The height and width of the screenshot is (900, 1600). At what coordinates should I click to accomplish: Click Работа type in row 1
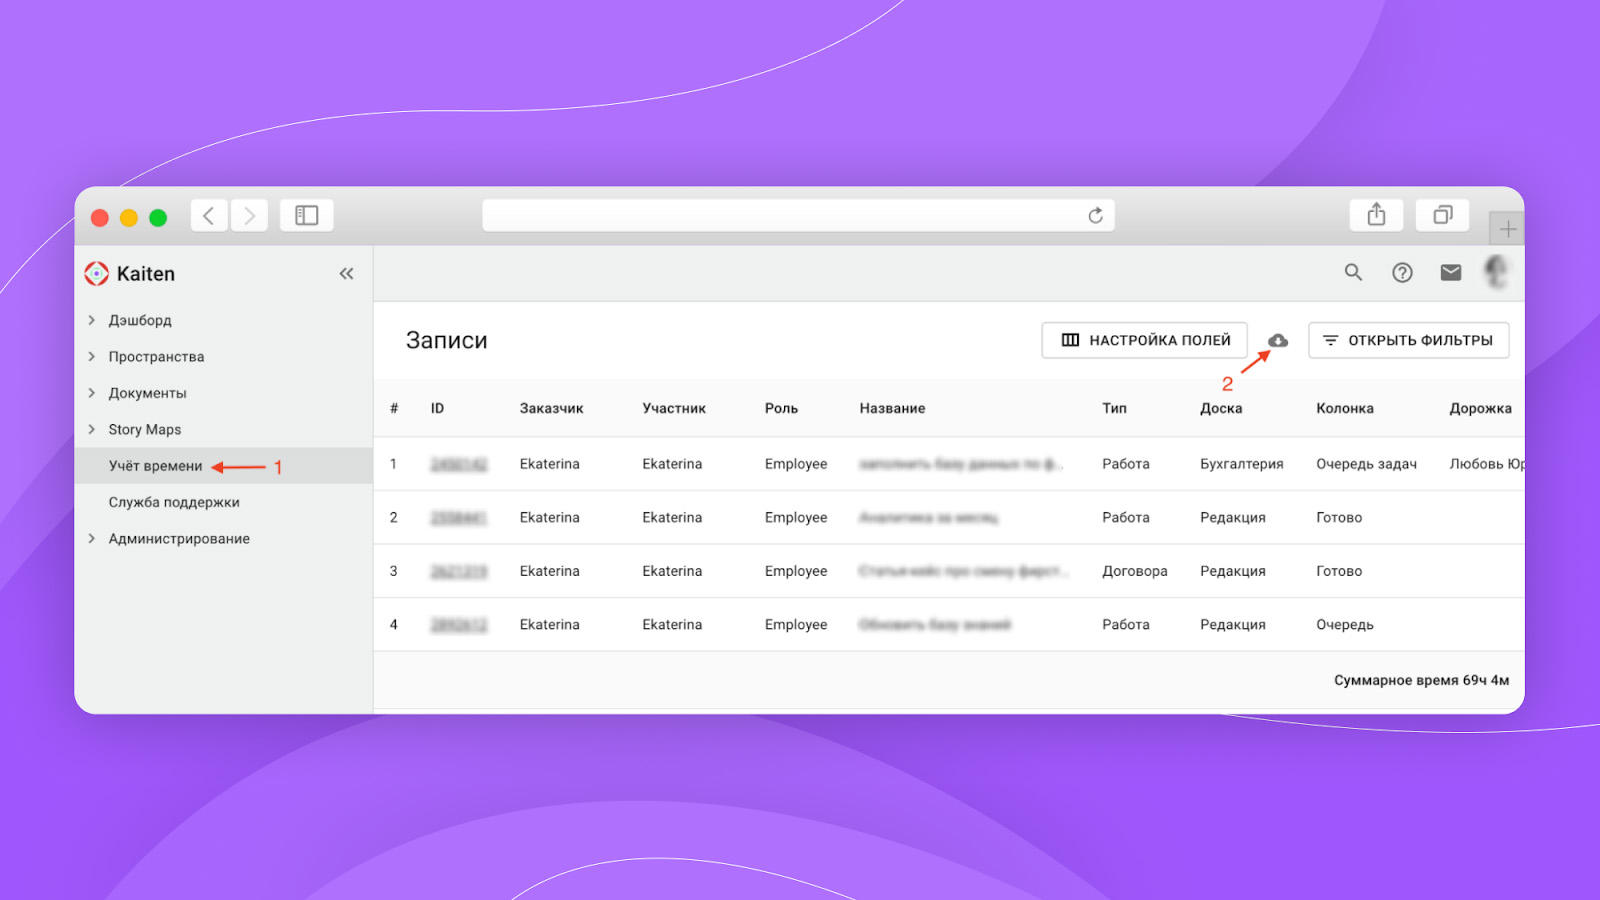[x=1125, y=464]
